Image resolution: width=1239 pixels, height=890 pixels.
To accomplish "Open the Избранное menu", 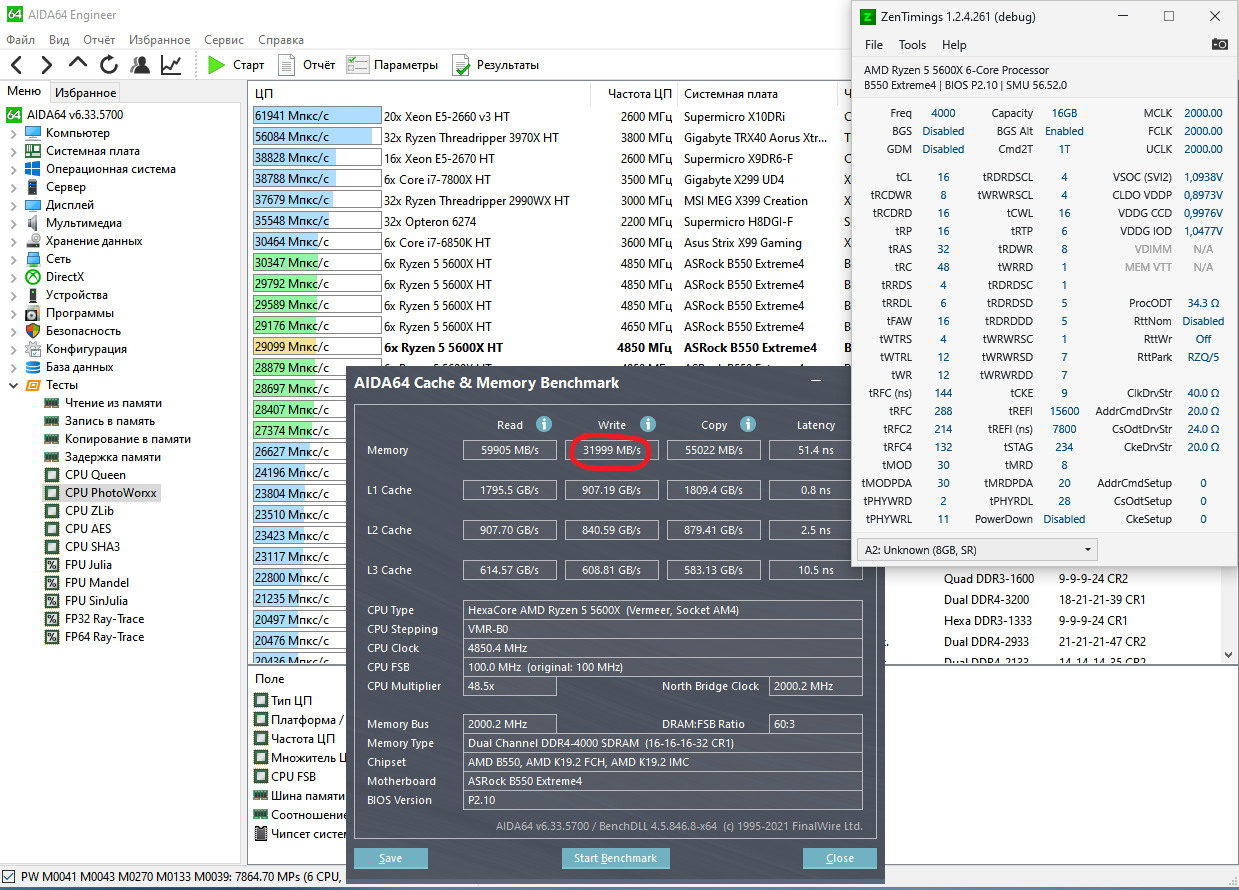I will pos(159,40).
